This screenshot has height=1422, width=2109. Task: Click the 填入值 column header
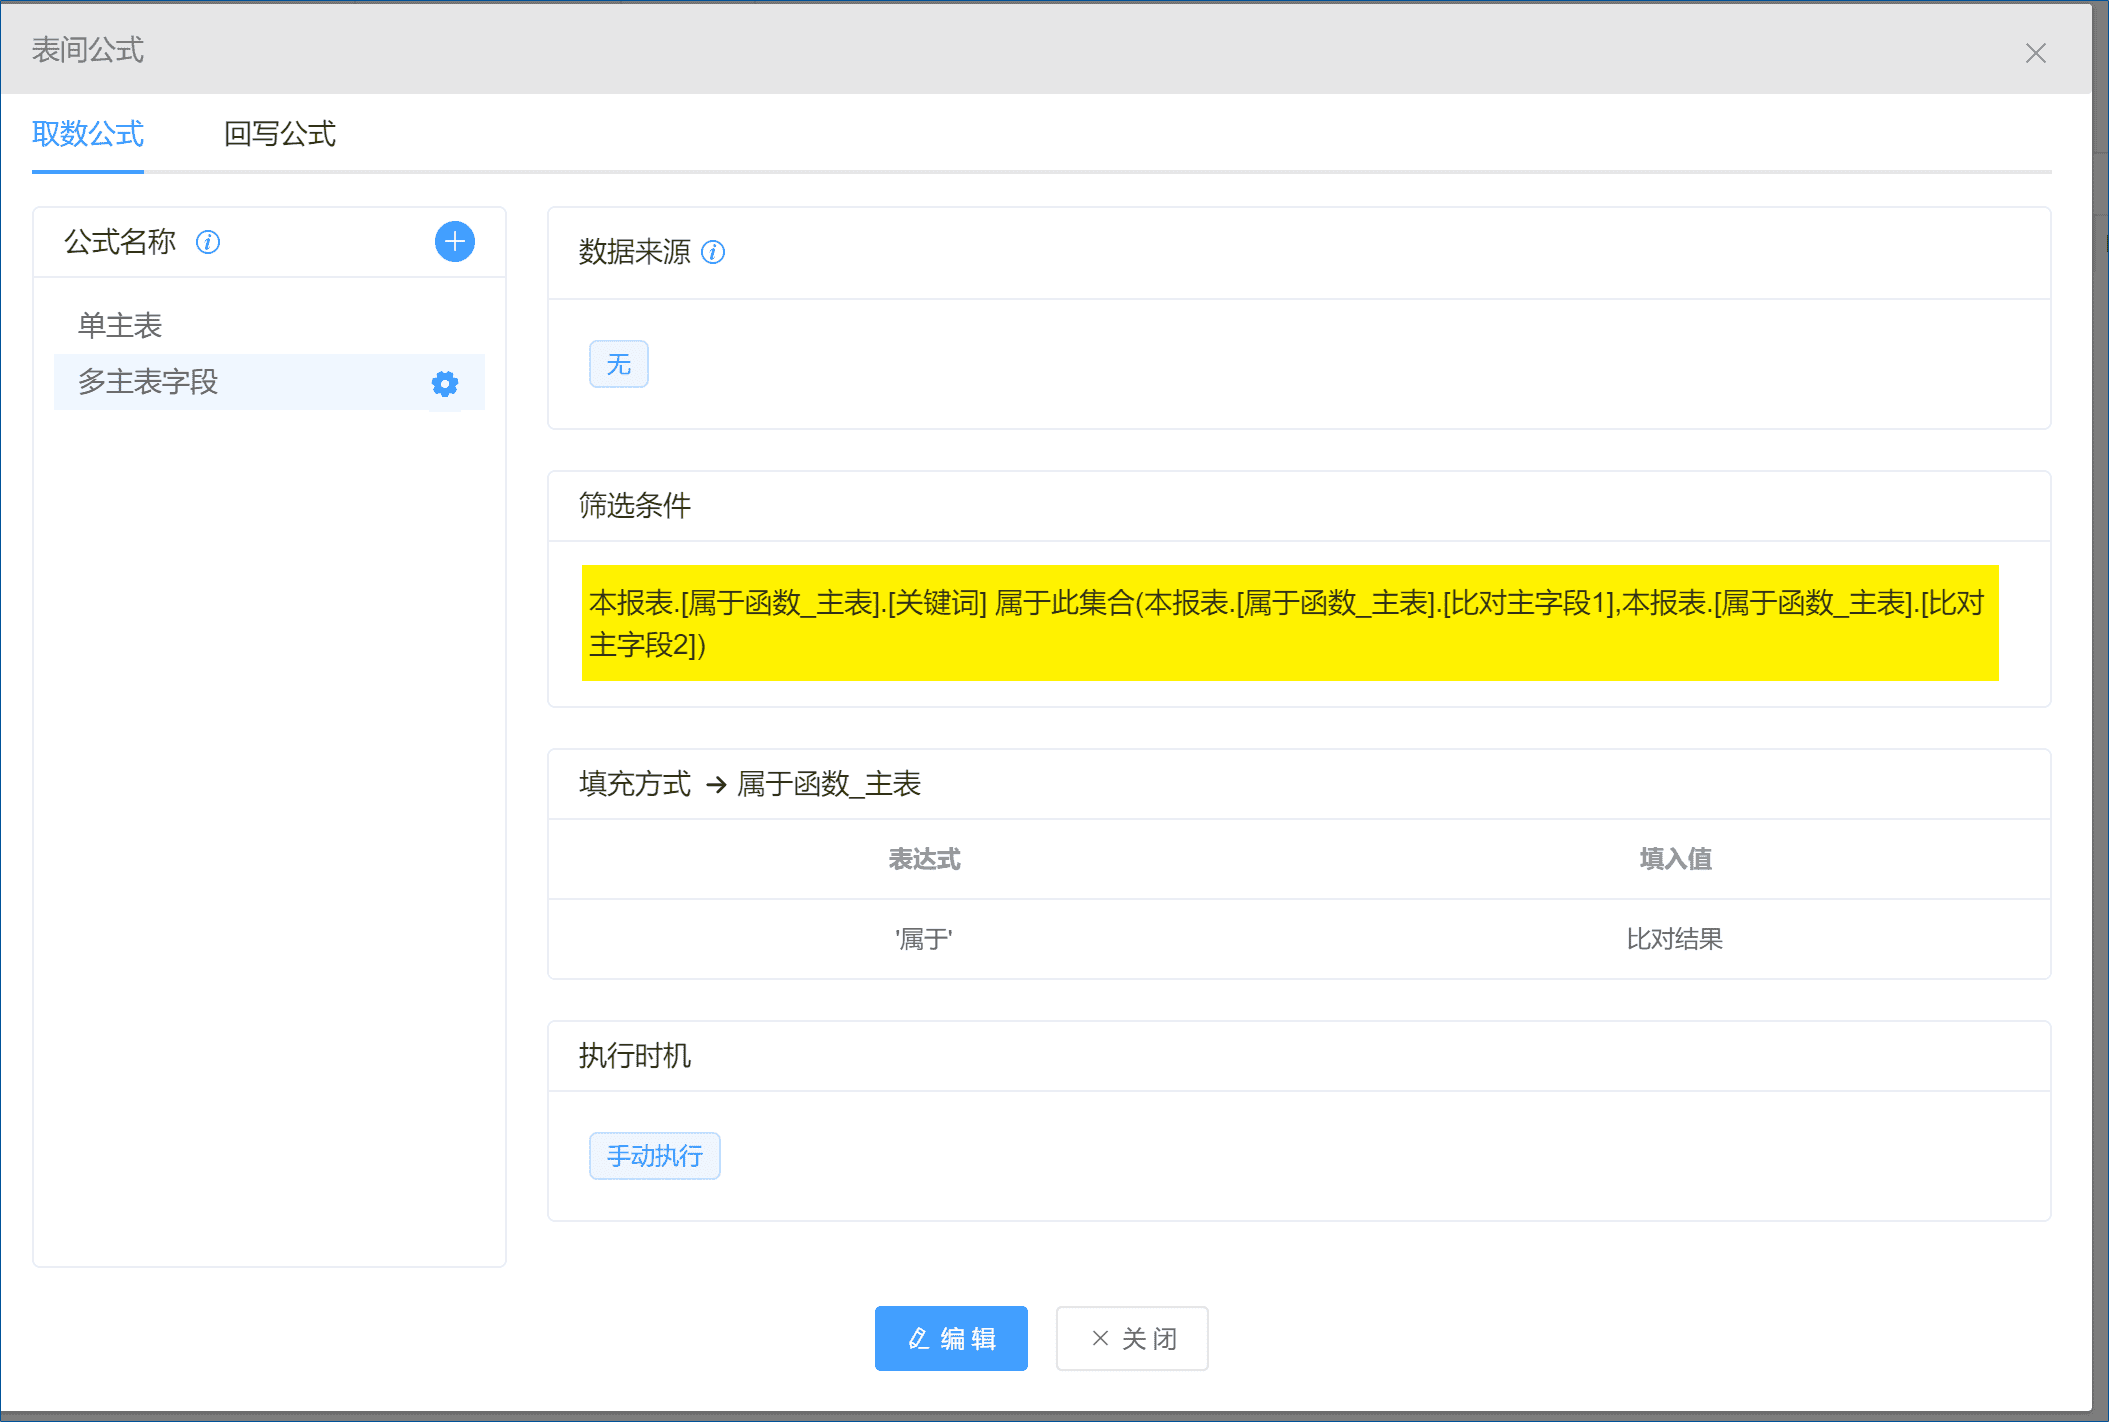point(1675,859)
